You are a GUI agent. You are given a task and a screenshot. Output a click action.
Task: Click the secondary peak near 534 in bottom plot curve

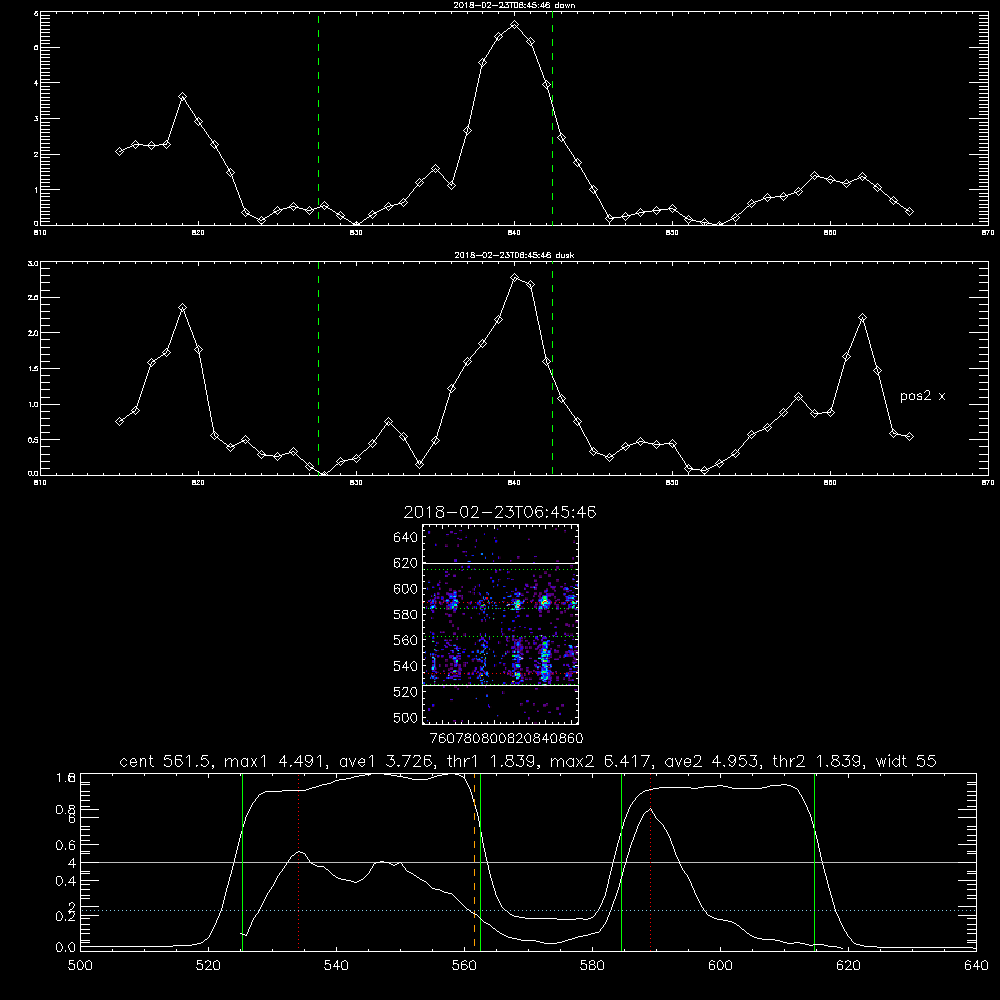tap(299, 852)
